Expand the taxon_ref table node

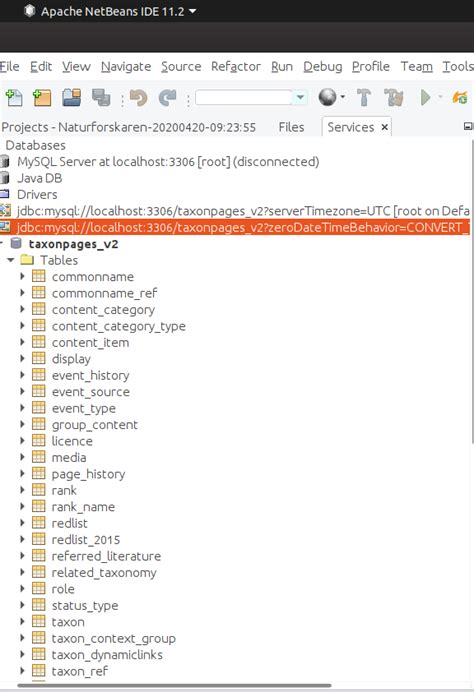(22, 671)
